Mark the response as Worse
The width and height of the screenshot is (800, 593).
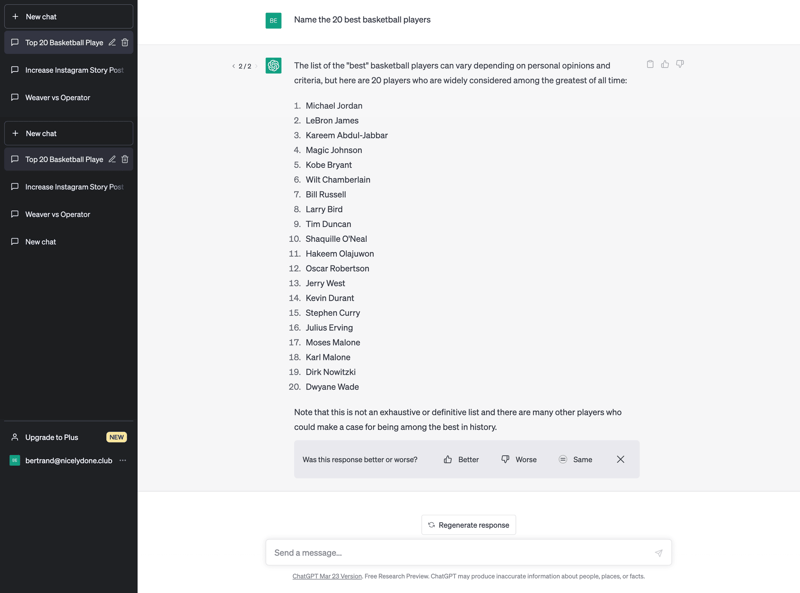click(x=518, y=459)
